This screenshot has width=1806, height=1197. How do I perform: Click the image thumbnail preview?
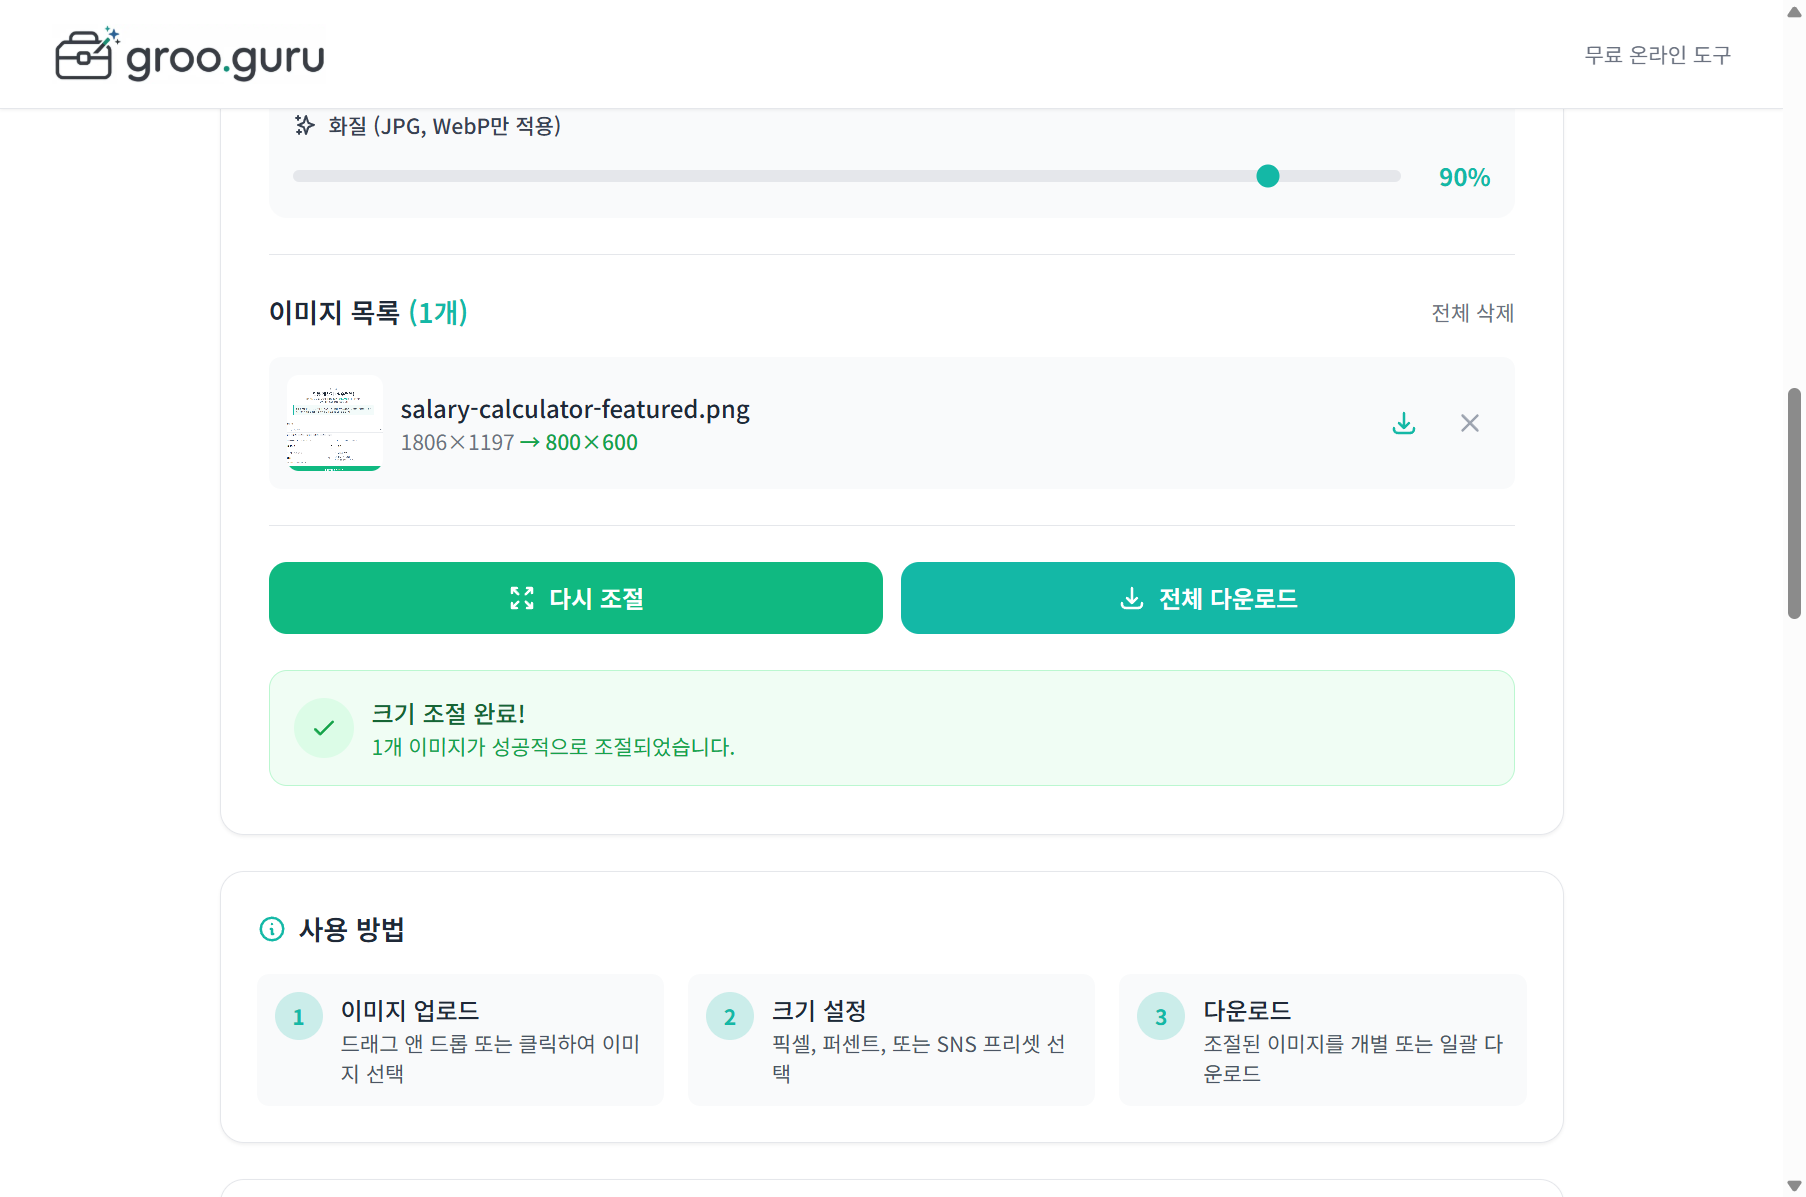pyautogui.click(x=334, y=423)
